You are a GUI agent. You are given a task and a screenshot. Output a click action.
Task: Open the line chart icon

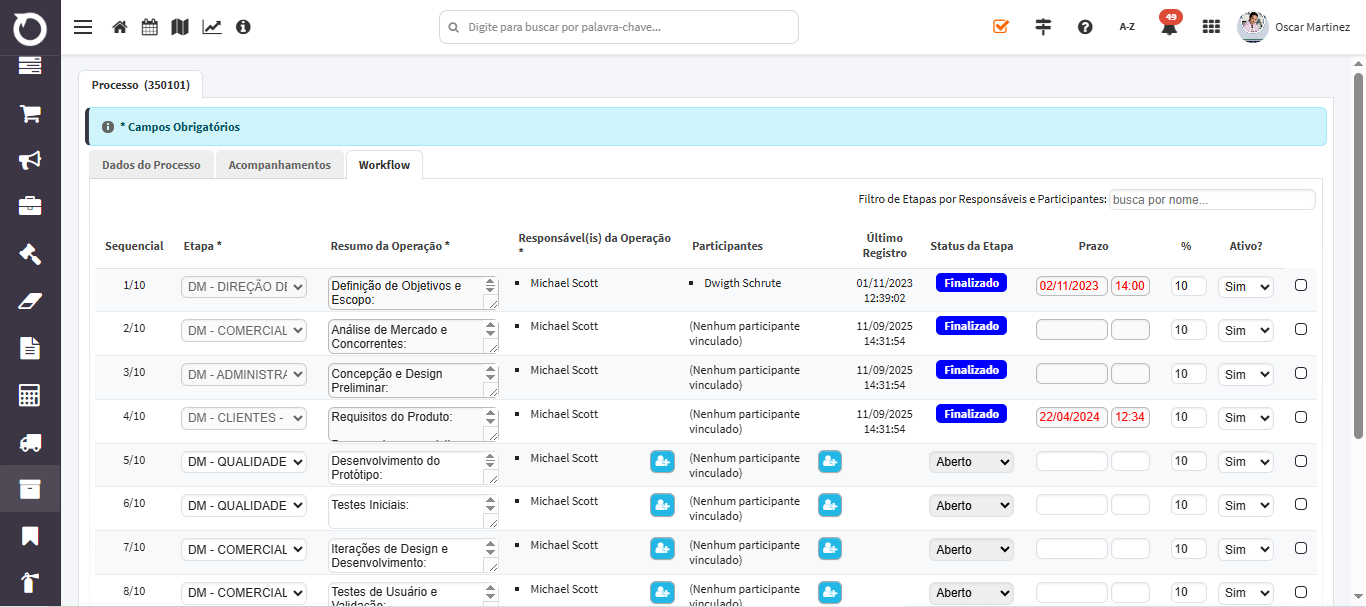(212, 27)
